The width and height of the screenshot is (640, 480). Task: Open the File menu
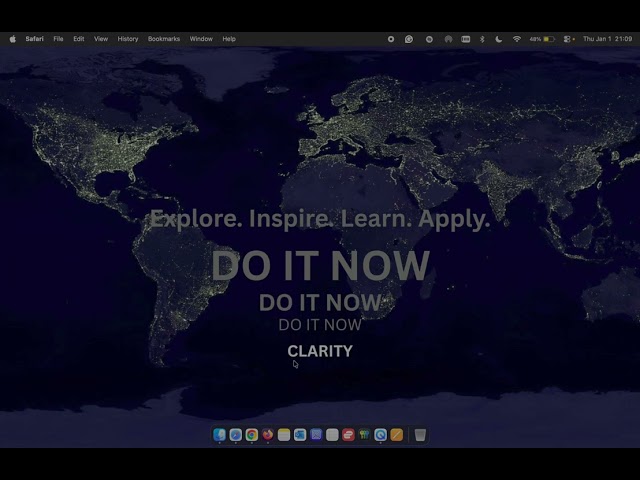(x=58, y=39)
